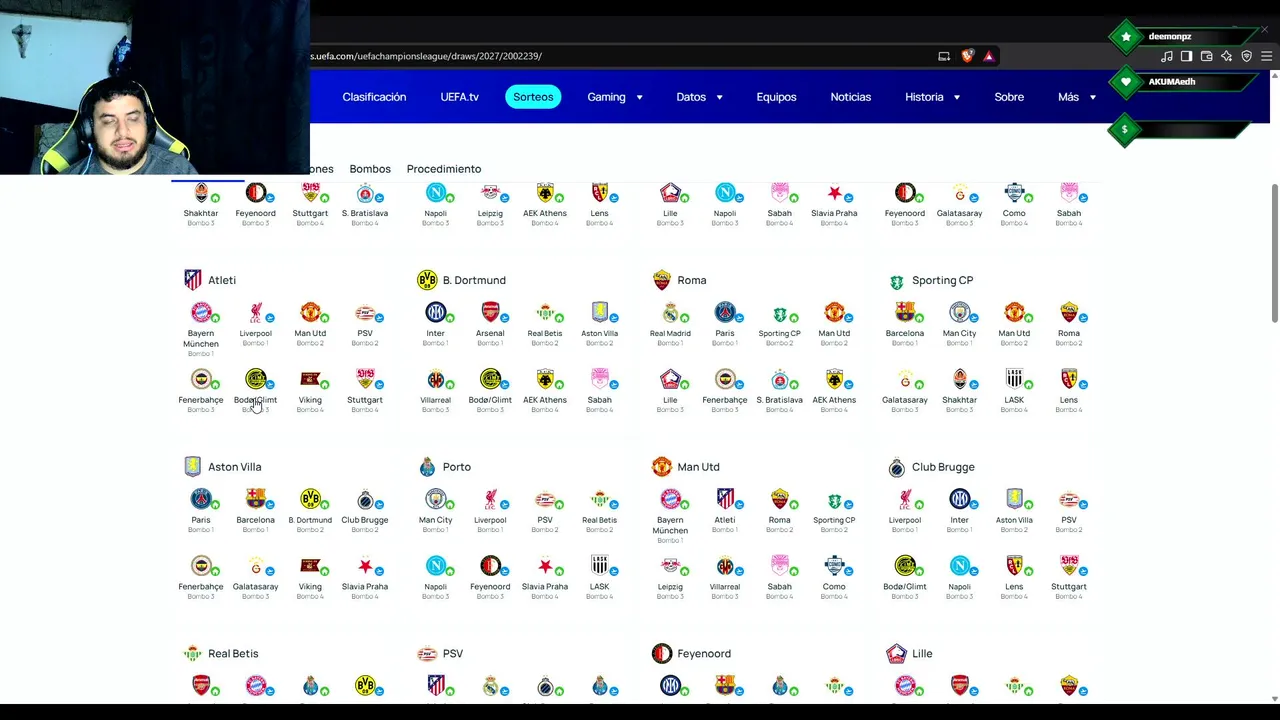Expand the Más dropdown menu
Screen dimensions: 1280x720
(x=1077, y=97)
